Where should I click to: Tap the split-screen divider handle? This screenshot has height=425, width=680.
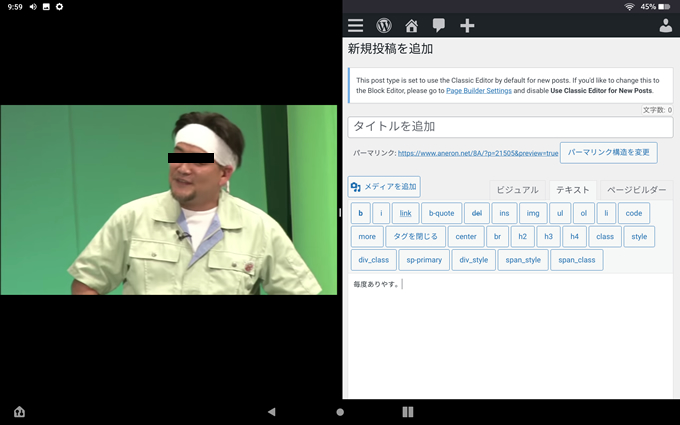click(340, 212)
